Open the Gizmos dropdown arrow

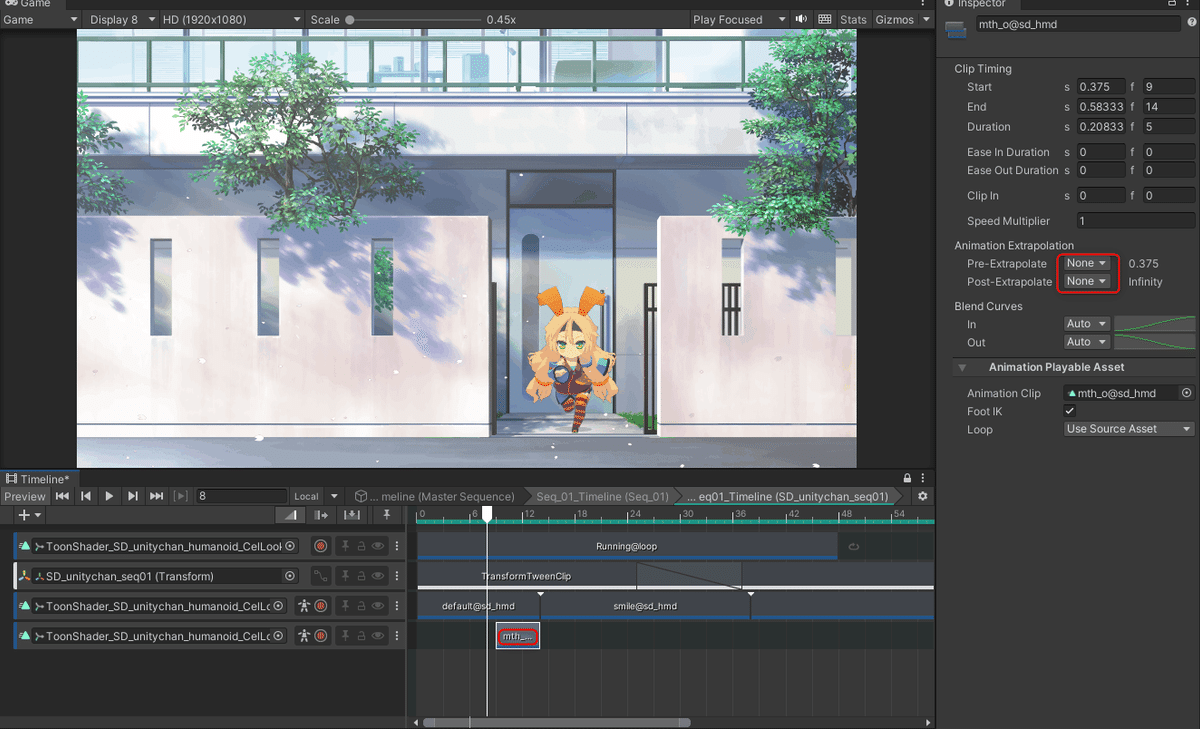click(x=926, y=19)
